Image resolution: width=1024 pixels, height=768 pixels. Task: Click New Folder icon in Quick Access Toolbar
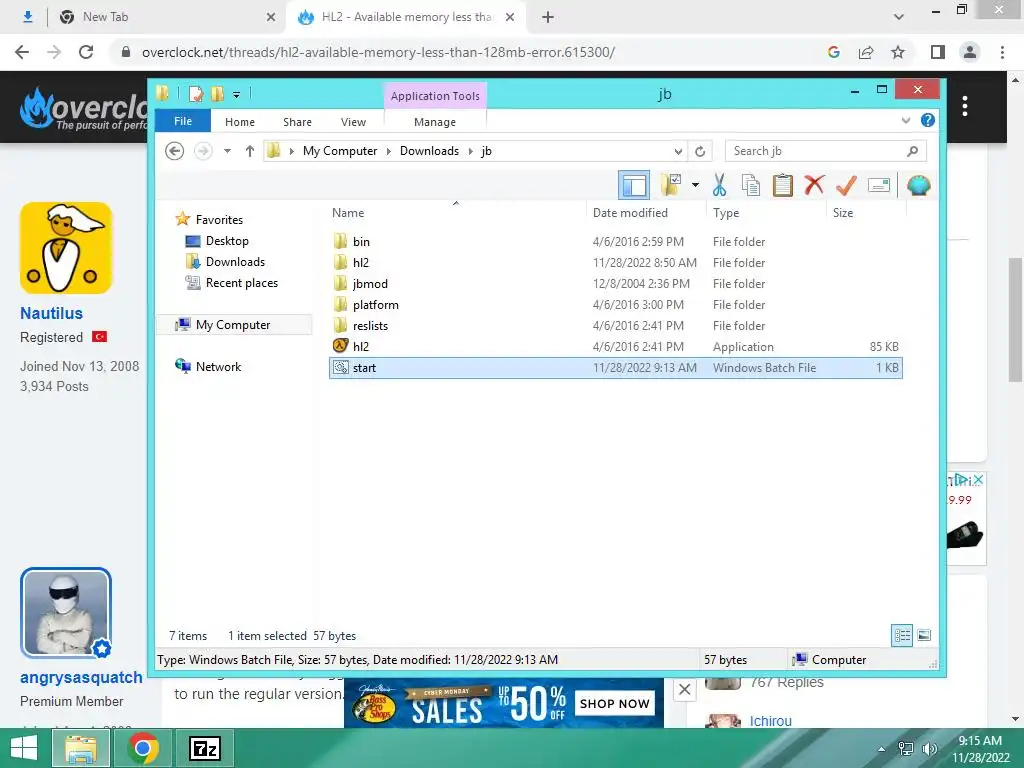pos(217,95)
